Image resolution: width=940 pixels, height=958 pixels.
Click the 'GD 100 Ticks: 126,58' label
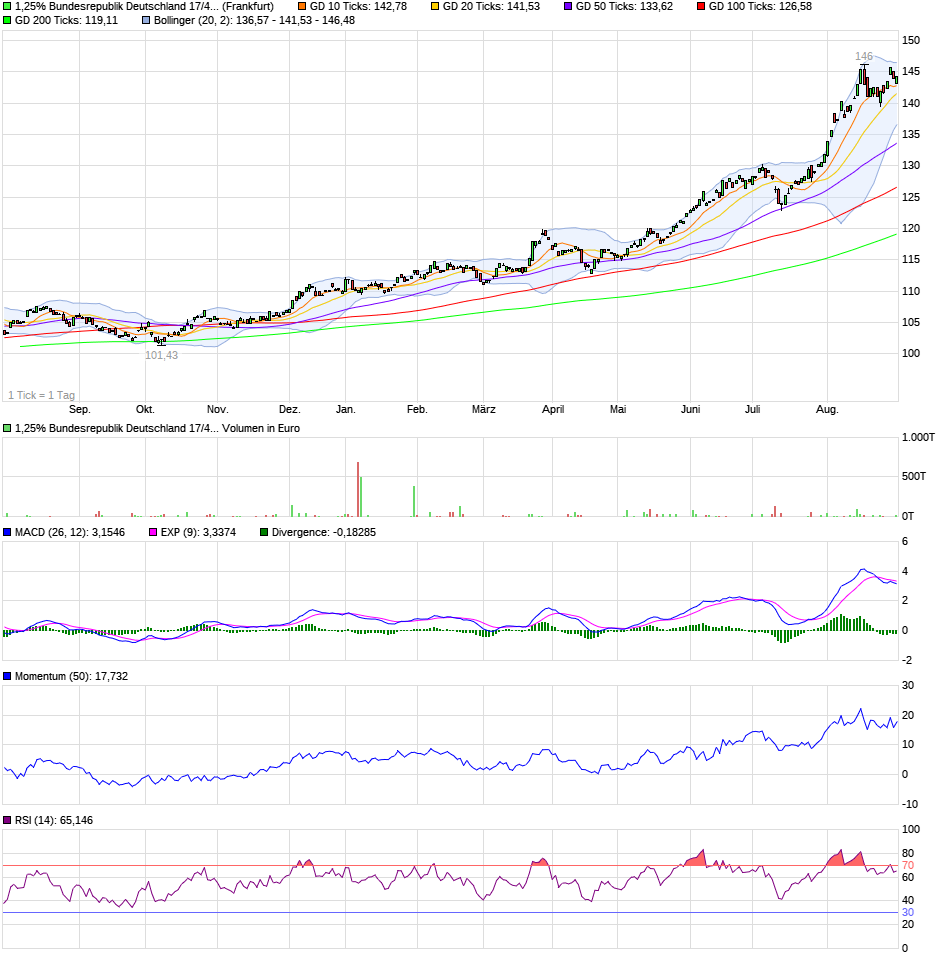pyautogui.click(x=760, y=7)
